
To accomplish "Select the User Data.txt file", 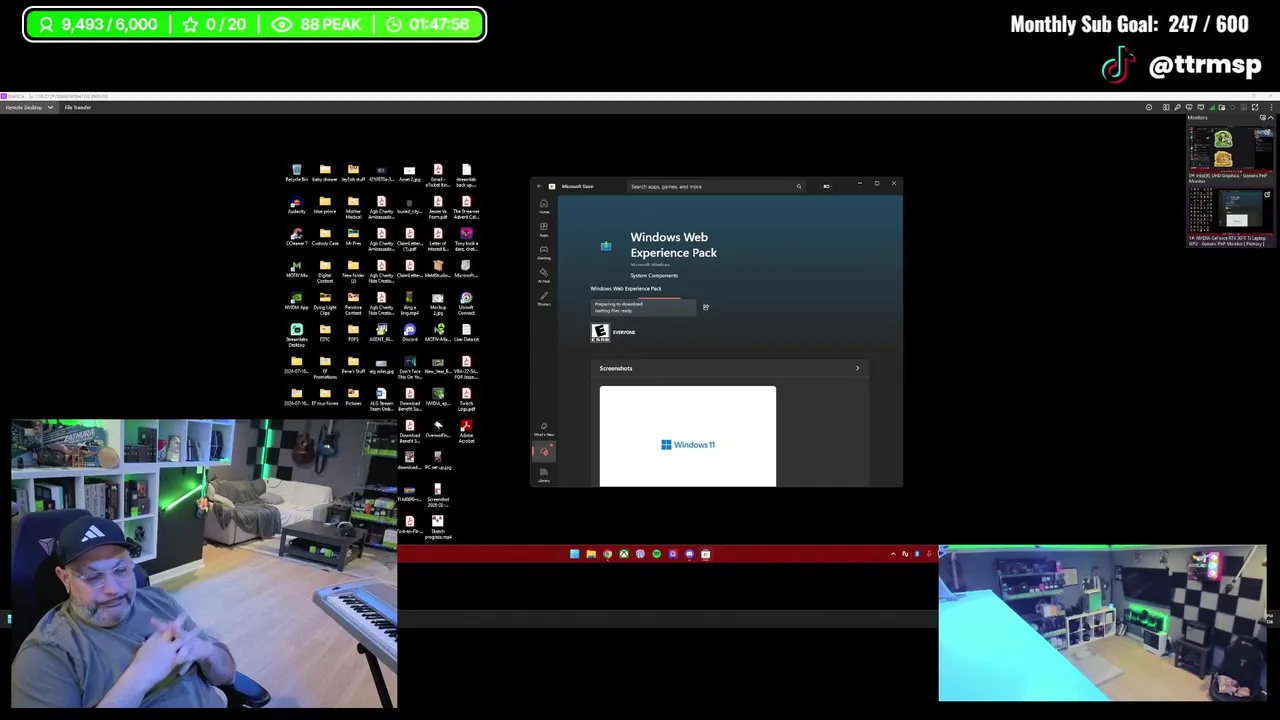I will (466, 333).
